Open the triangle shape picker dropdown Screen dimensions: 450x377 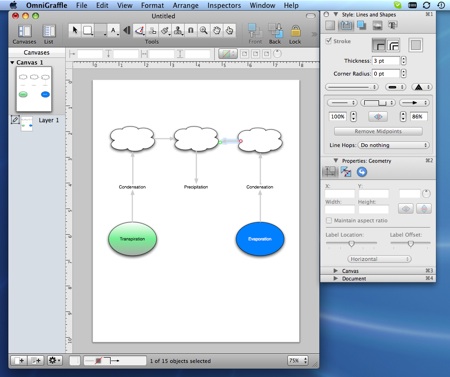point(422,87)
